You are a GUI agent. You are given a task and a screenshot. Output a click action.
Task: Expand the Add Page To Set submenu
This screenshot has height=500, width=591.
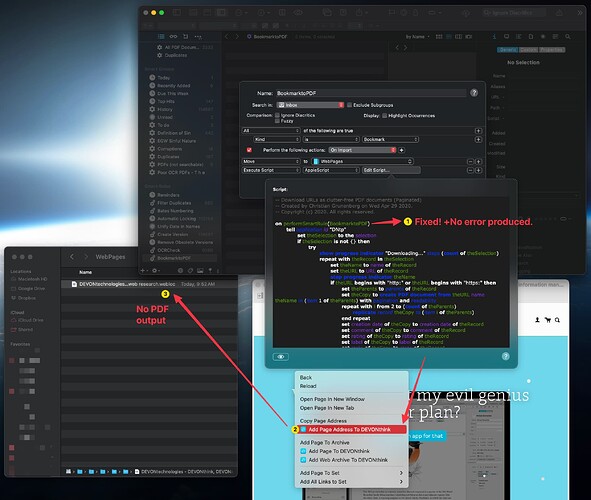point(351,473)
